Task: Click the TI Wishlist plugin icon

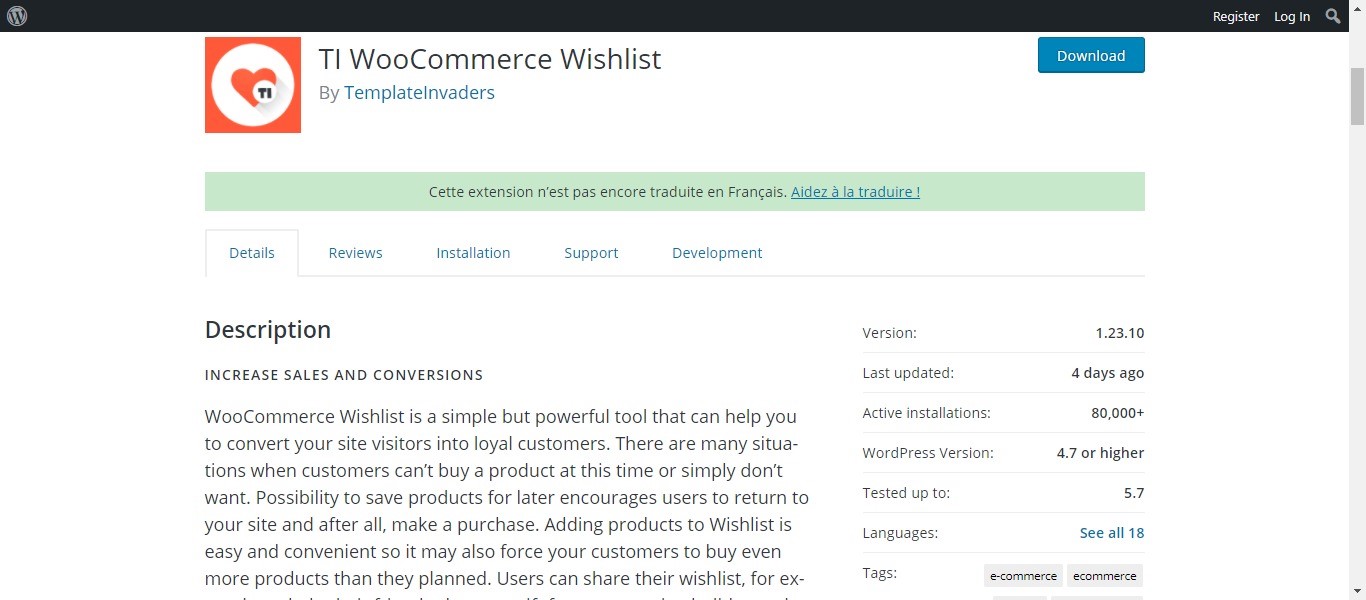Action: point(253,85)
